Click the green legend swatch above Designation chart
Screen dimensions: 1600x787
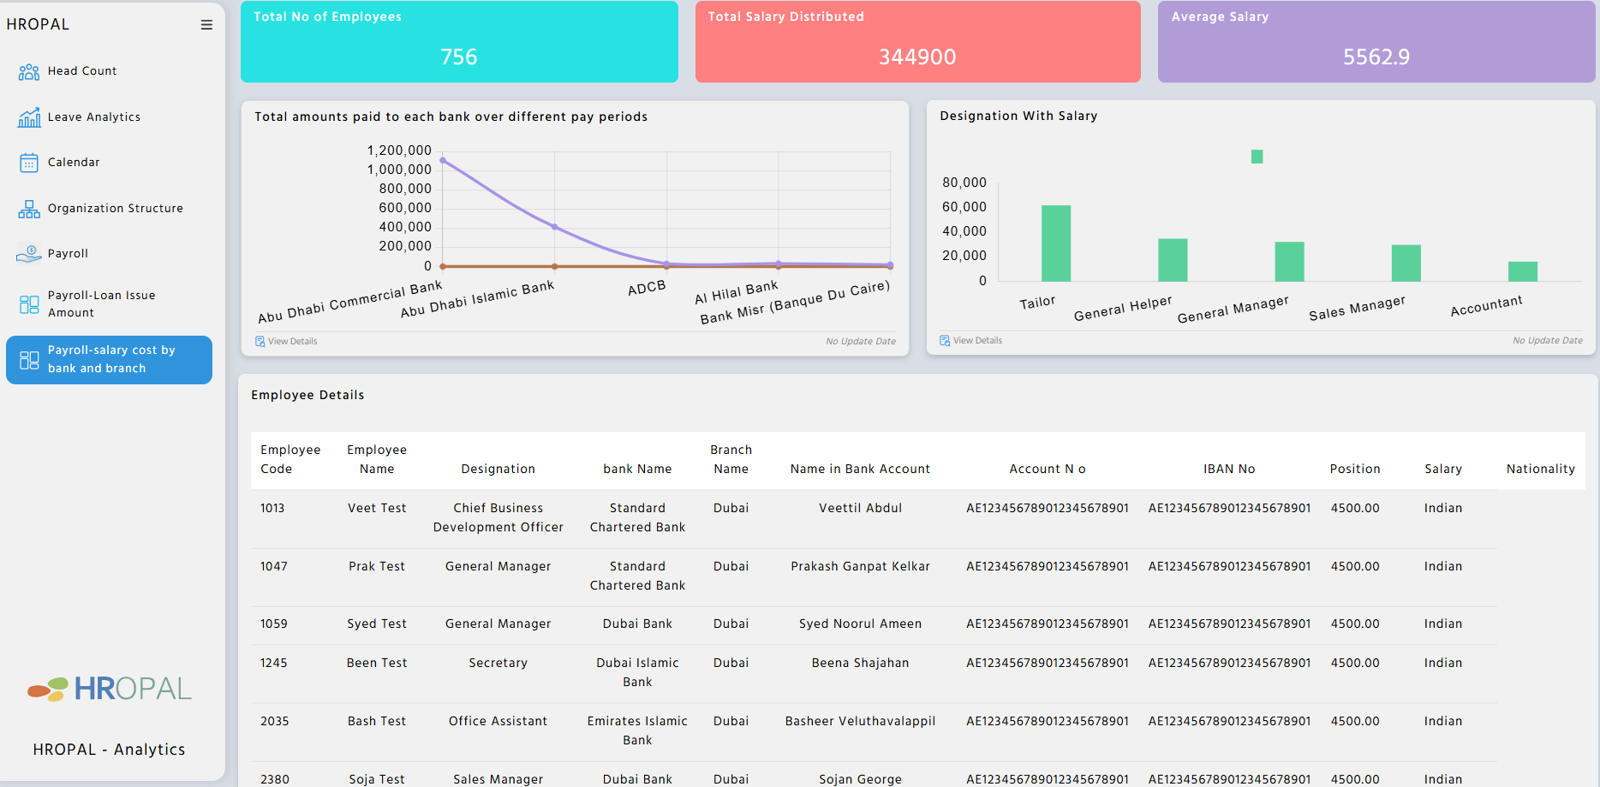pos(1257,157)
